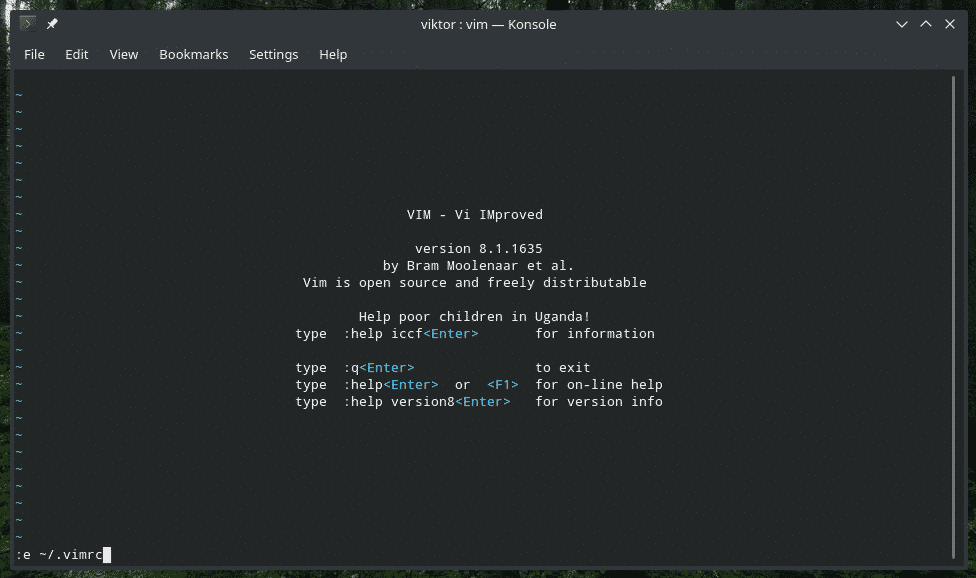Click the terminal's vertical scrollbar
976x578 pixels.
(954, 300)
